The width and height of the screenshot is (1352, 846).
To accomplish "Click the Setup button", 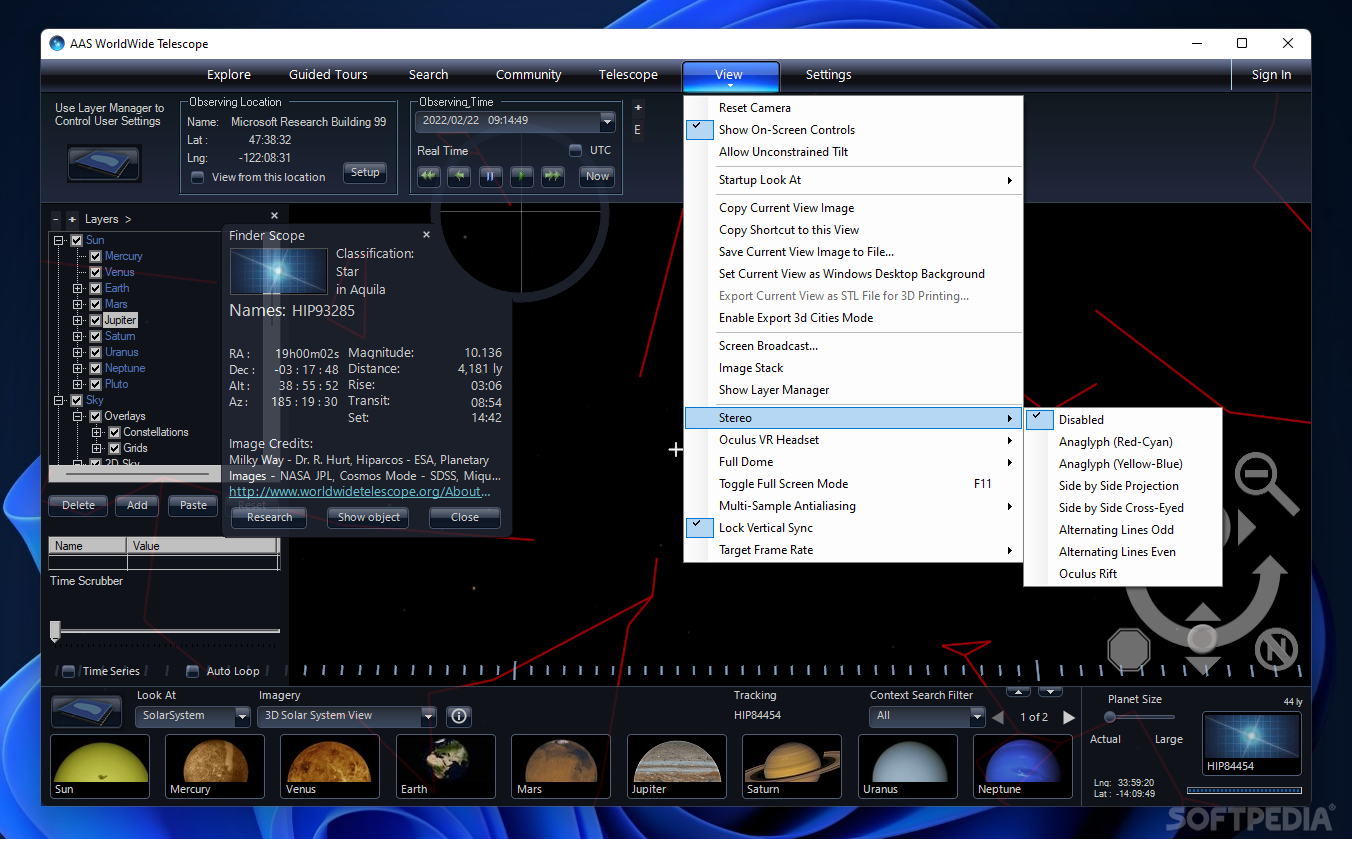I will [365, 172].
